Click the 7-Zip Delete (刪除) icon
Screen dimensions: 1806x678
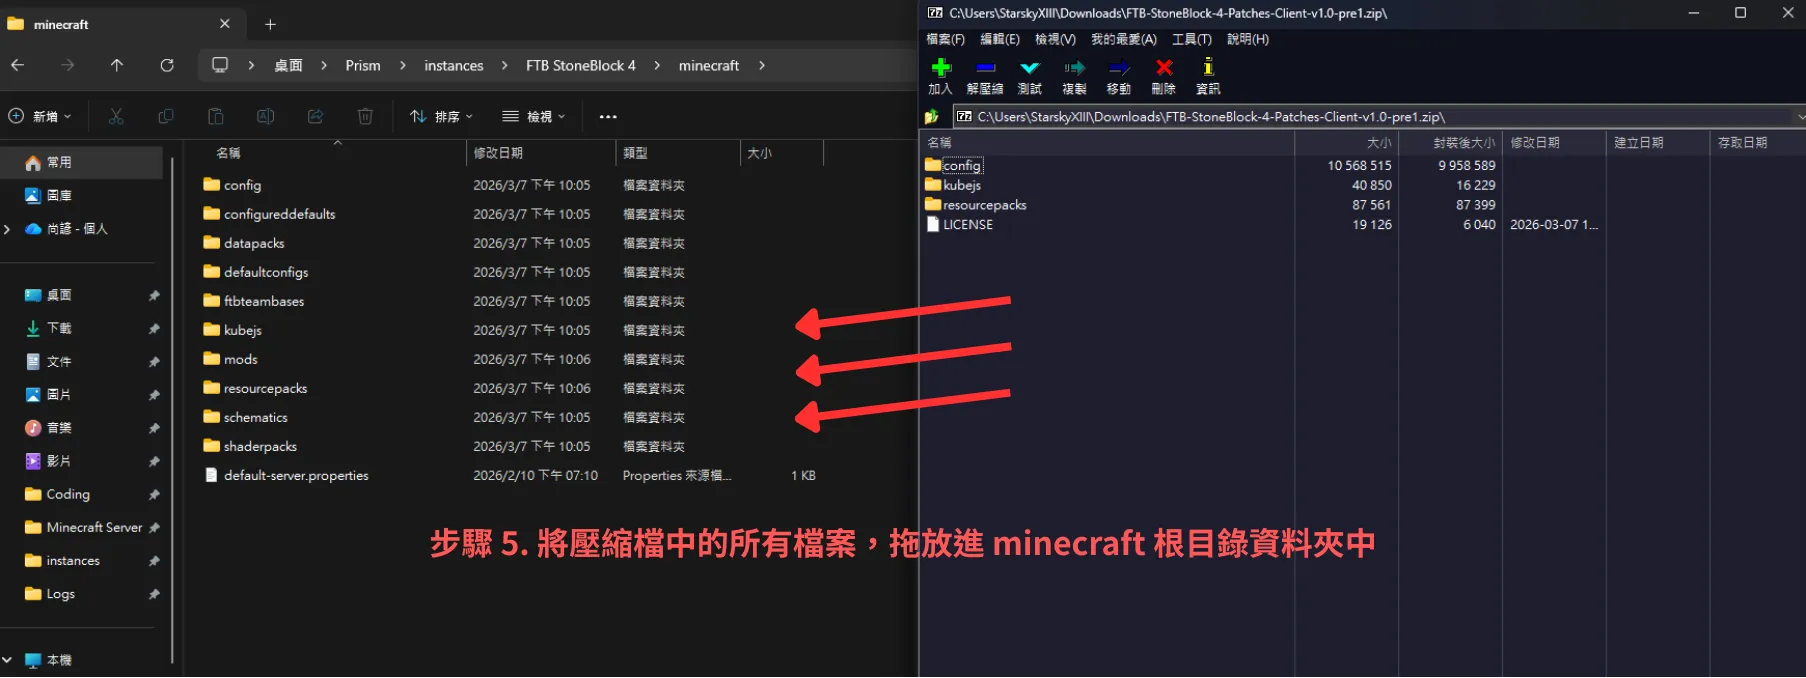point(1163,69)
